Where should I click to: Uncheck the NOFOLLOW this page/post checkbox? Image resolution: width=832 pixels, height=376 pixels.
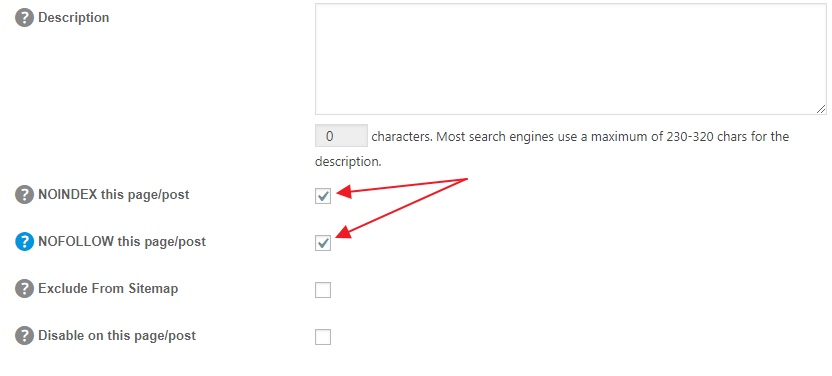tap(323, 243)
